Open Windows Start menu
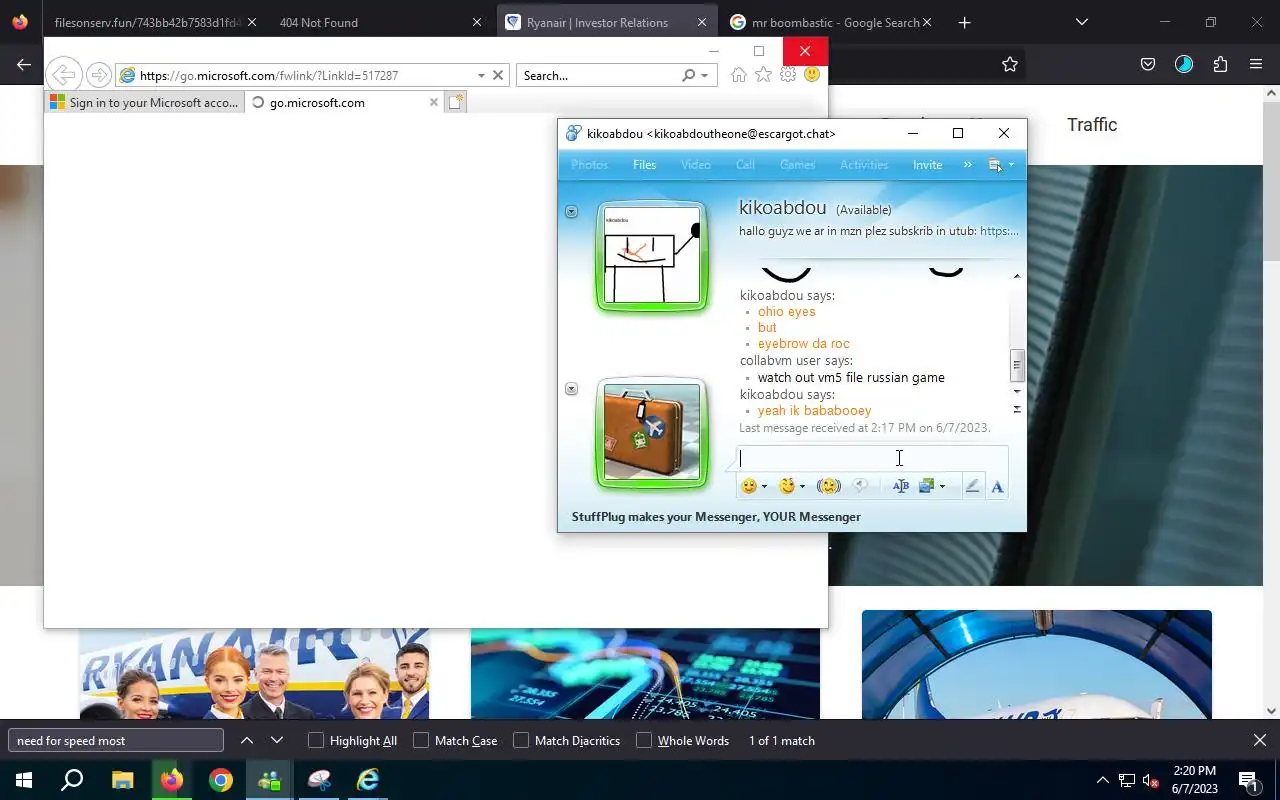 click(x=24, y=780)
